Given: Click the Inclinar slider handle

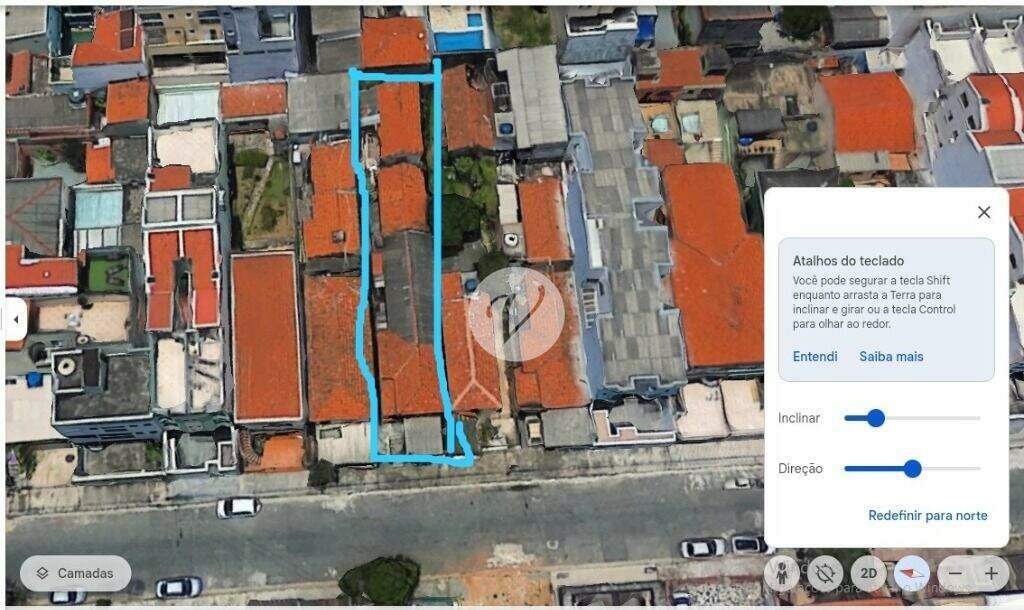Looking at the screenshot, I should 876,418.
